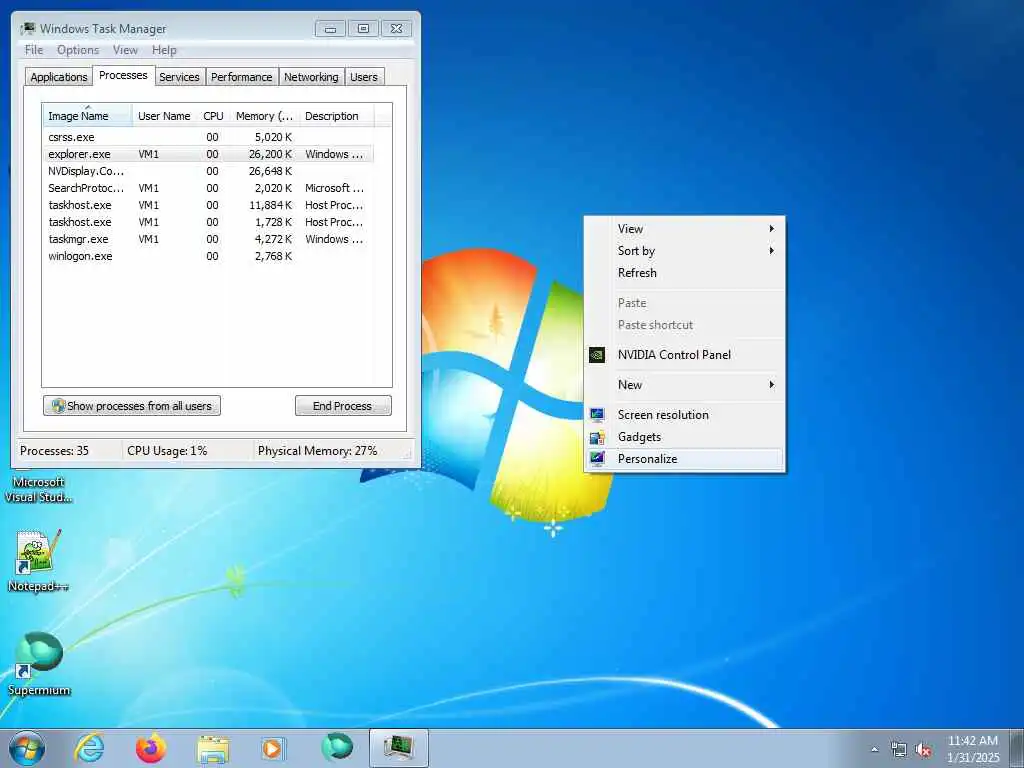The image size is (1024, 768).
Task: Expand the View submenu arrow
Action: tap(772, 229)
